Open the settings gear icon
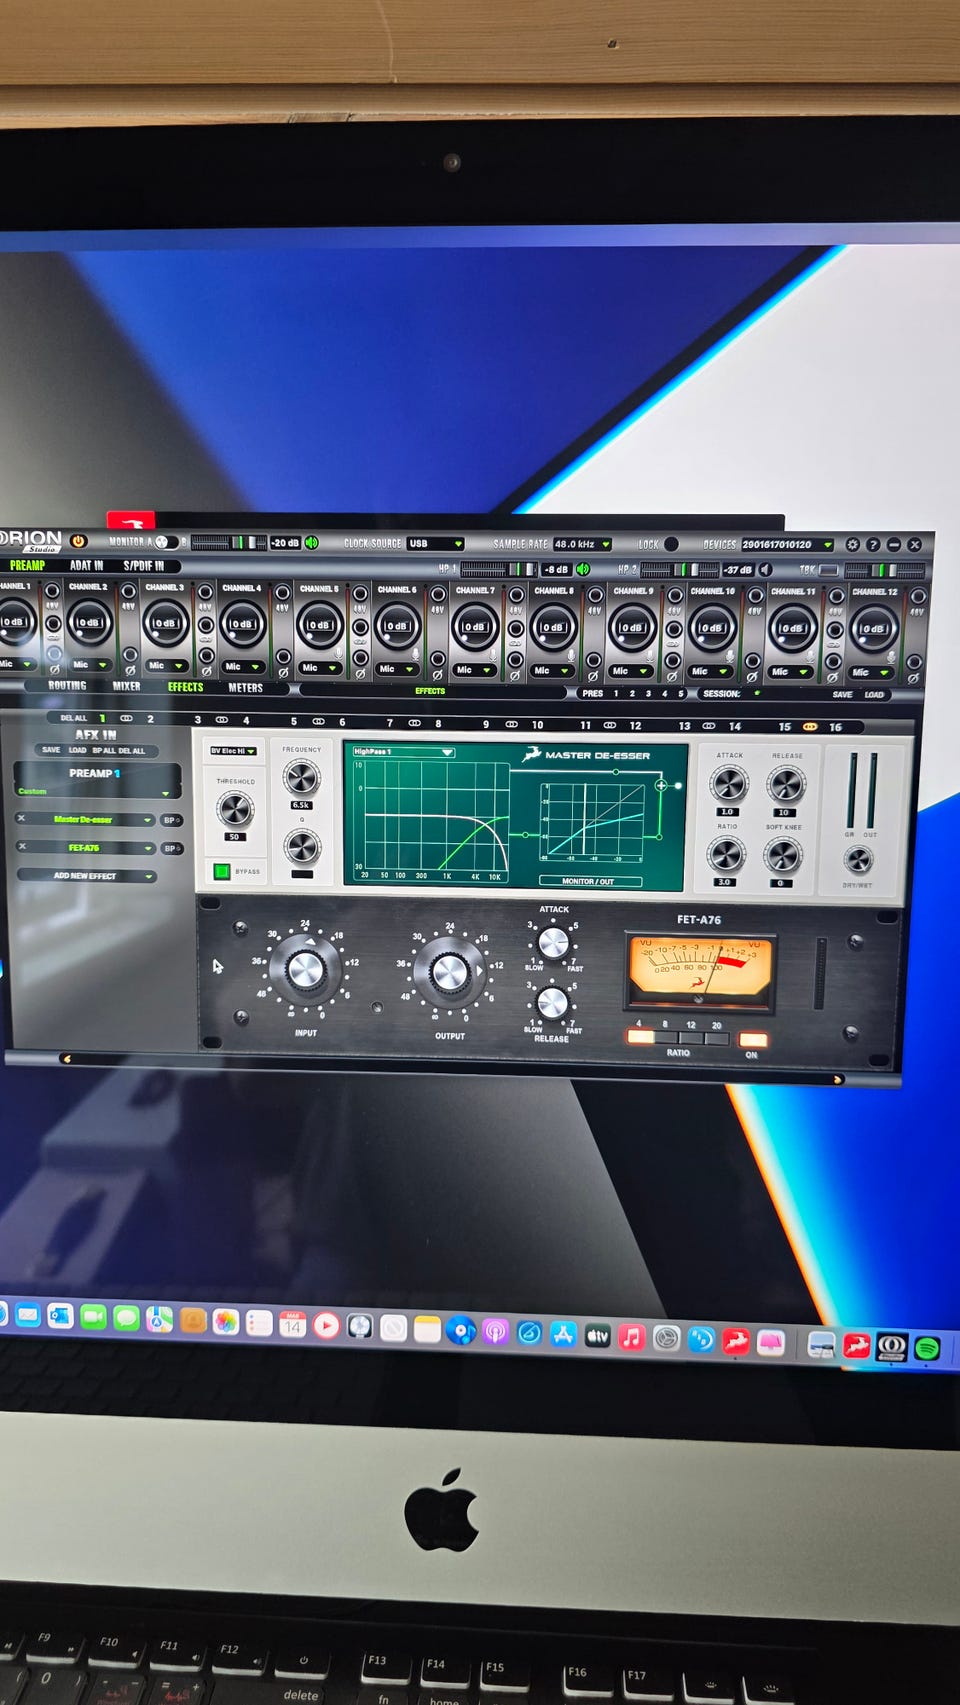The height and width of the screenshot is (1705, 960). (852, 545)
